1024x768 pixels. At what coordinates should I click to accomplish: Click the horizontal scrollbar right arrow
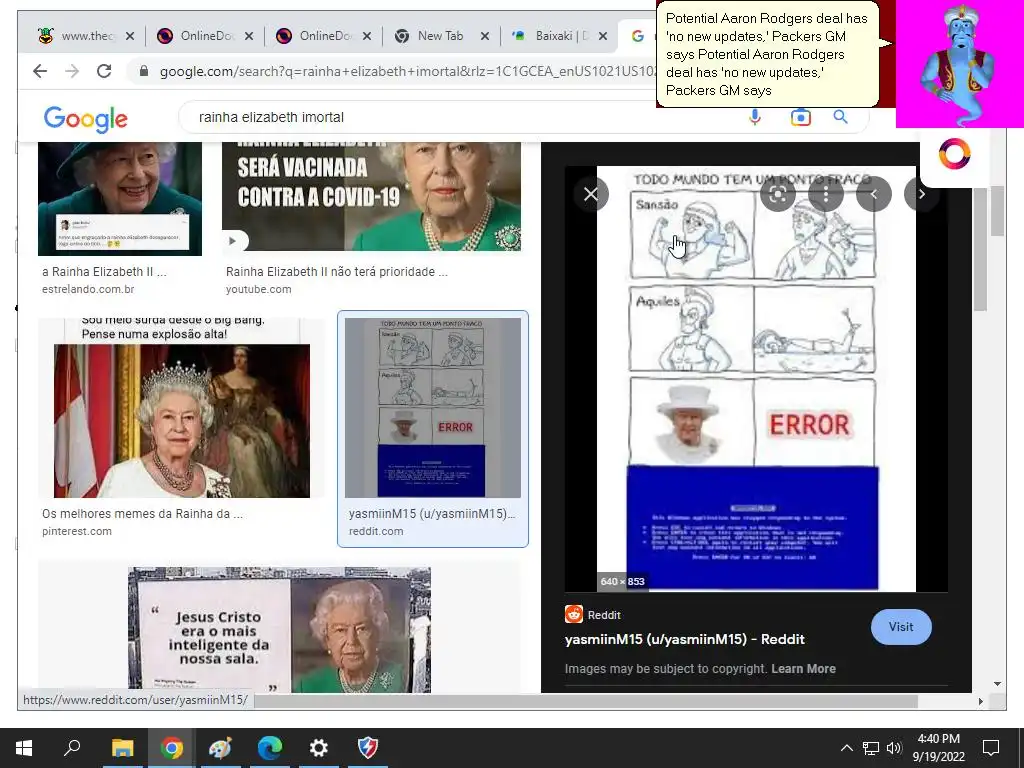tap(980, 701)
